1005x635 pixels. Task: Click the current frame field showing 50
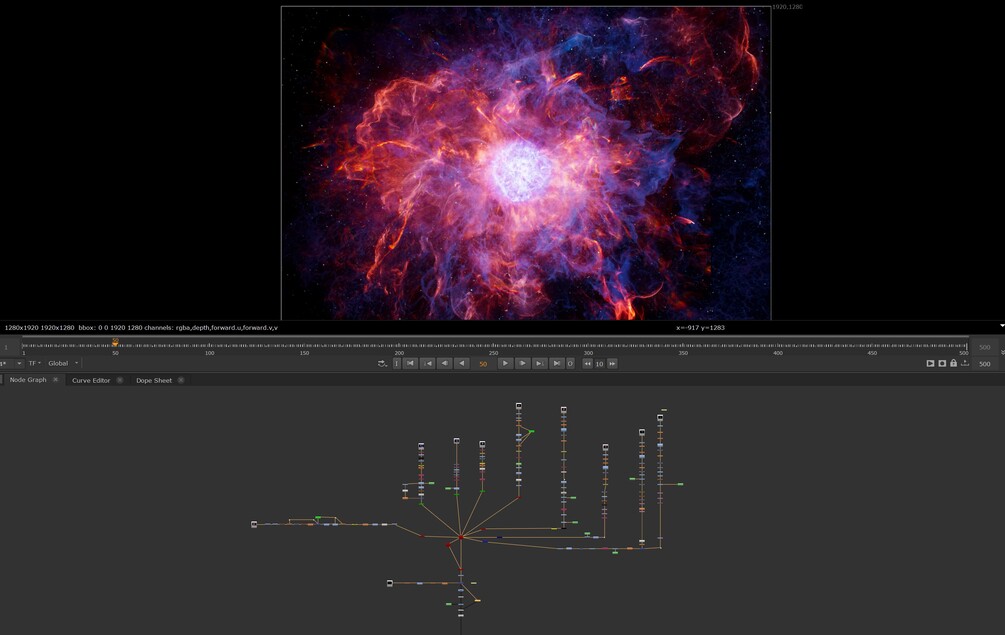point(483,363)
